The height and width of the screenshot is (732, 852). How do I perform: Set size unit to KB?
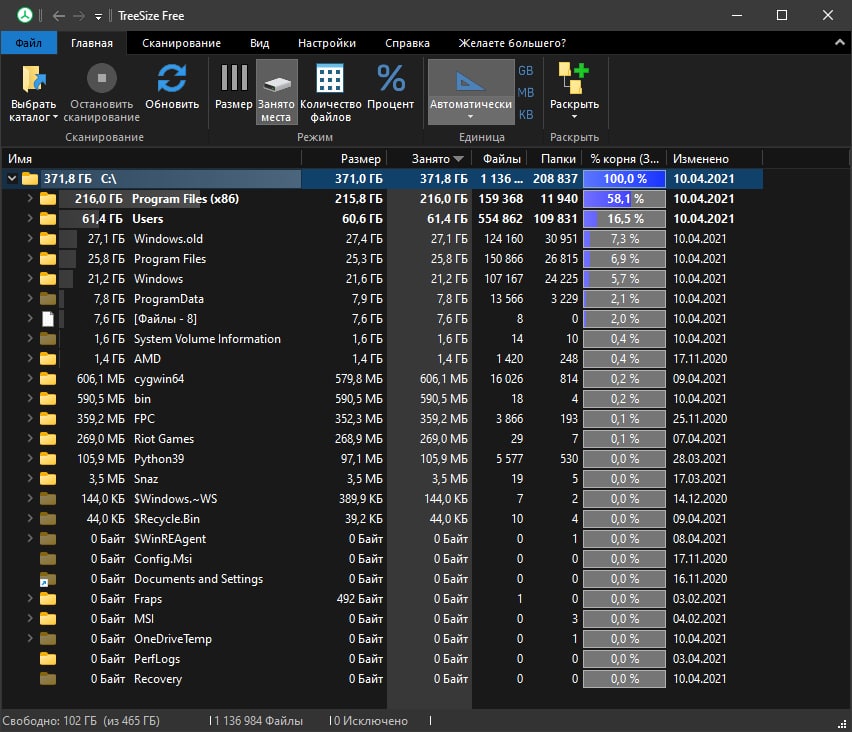tap(525, 115)
